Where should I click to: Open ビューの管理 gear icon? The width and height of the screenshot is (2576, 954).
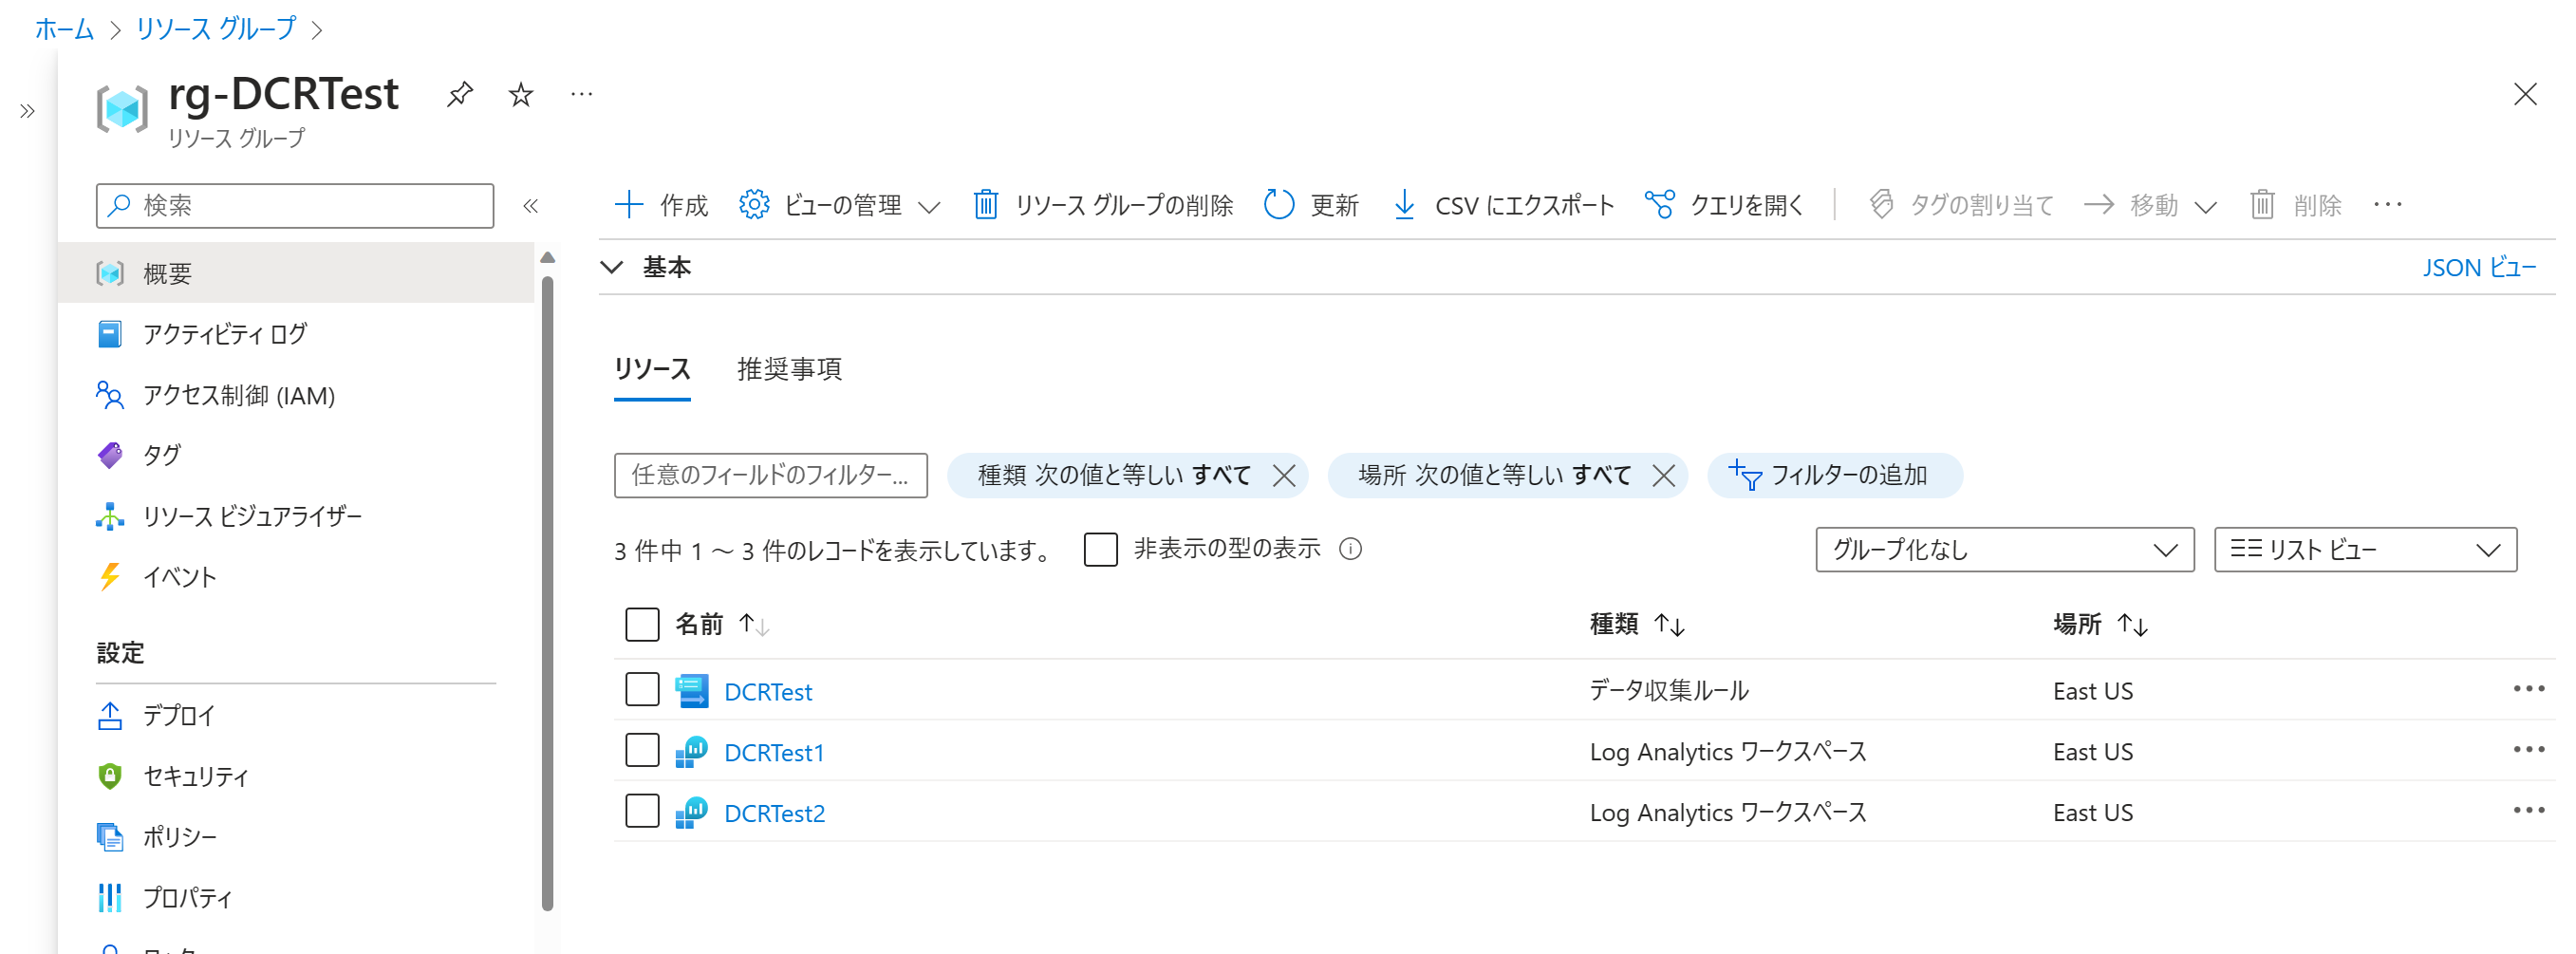tap(755, 204)
